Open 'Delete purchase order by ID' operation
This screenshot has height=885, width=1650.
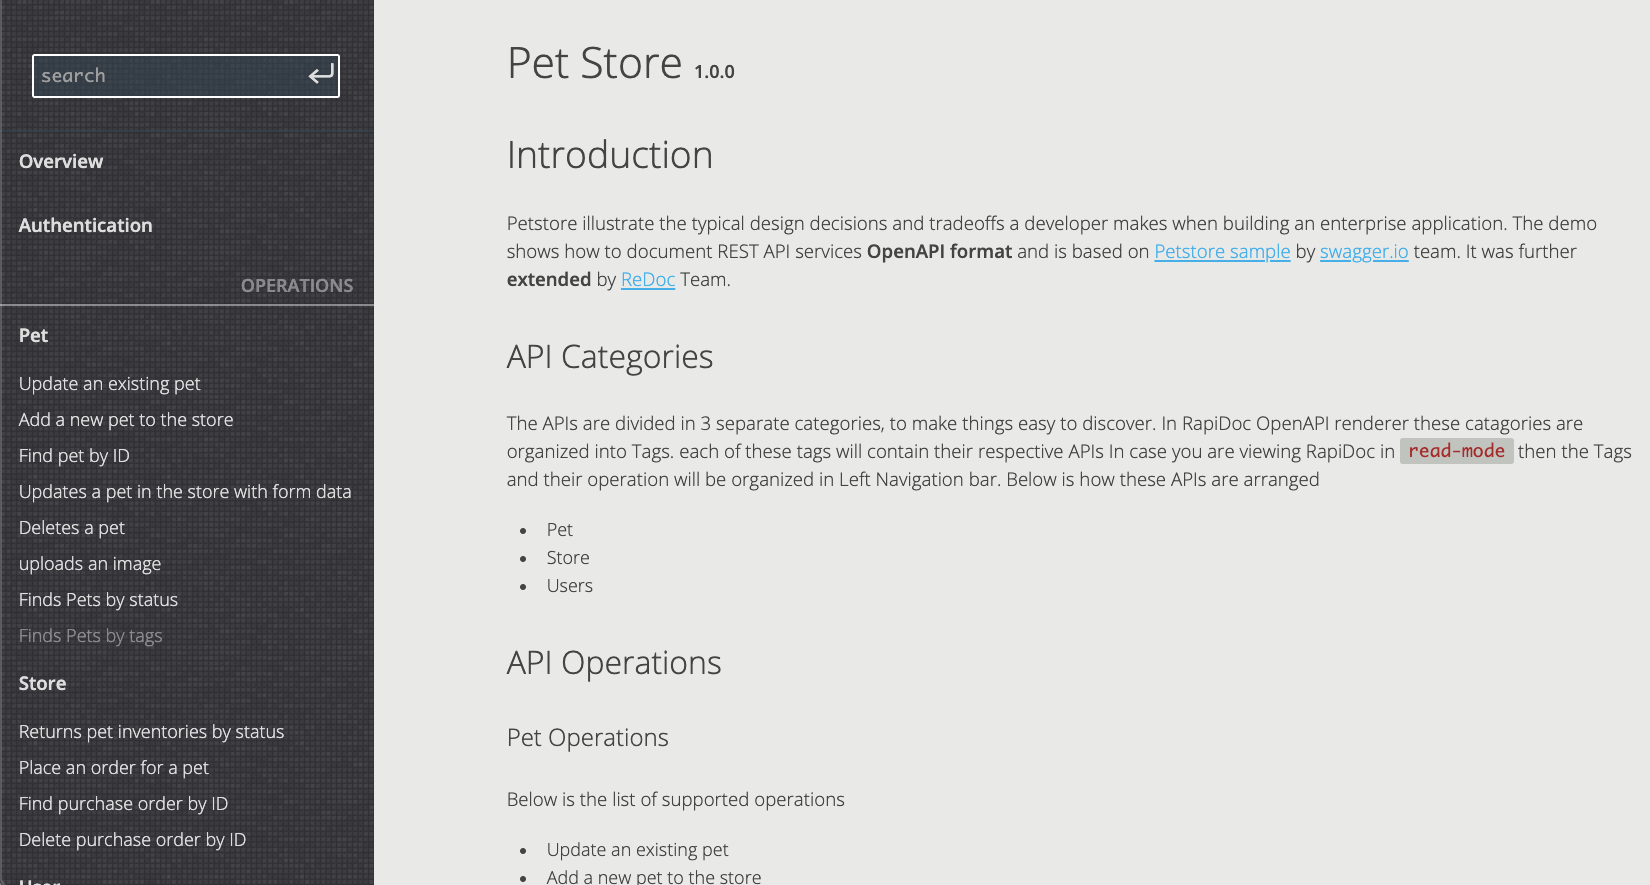(x=132, y=840)
